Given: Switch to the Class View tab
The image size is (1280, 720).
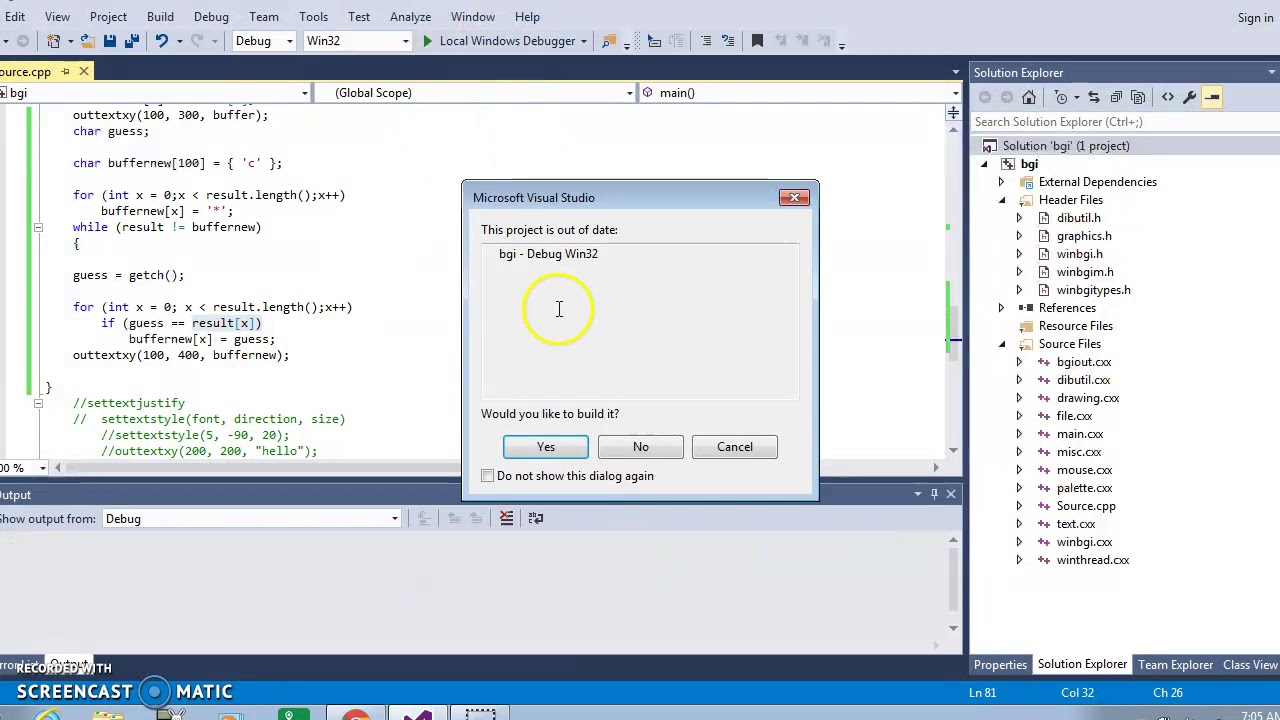Looking at the screenshot, I should coord(1250,665).
